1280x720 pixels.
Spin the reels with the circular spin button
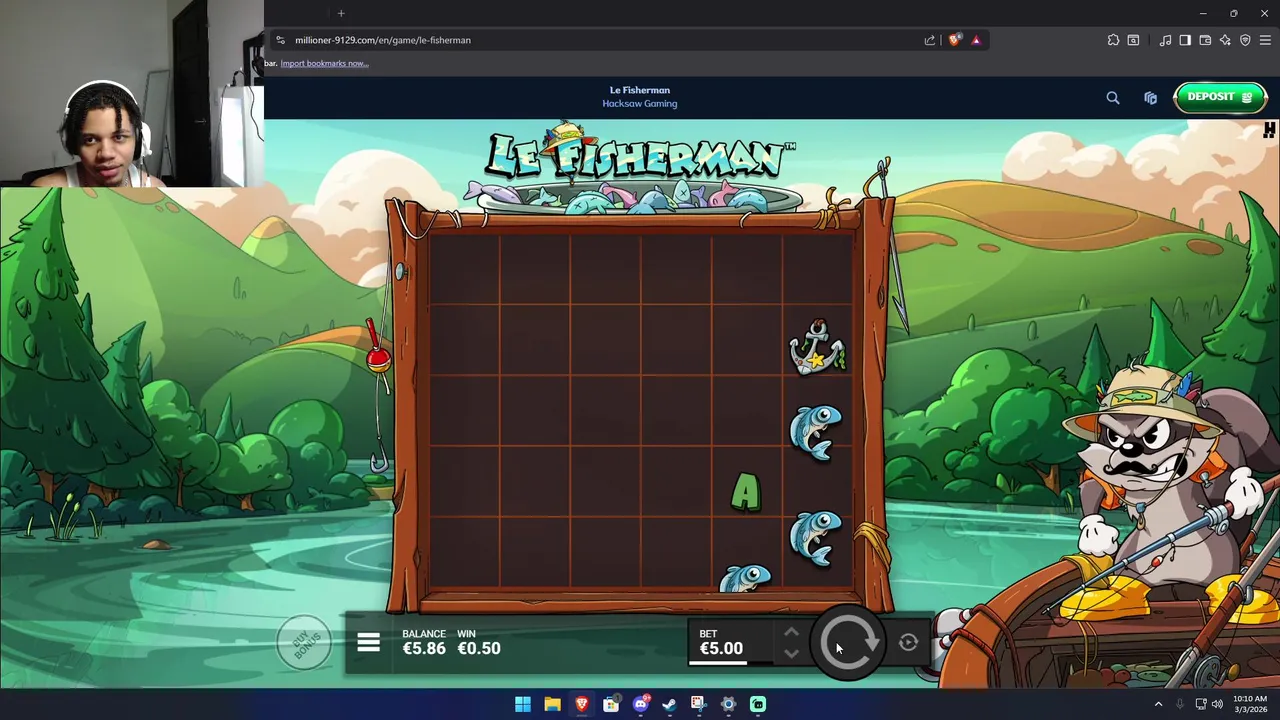848,644
